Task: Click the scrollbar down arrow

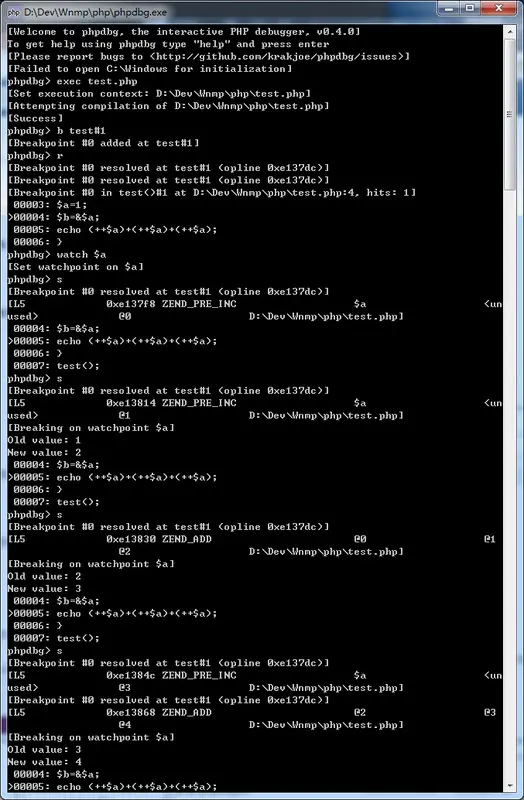Action: (509, 786)
